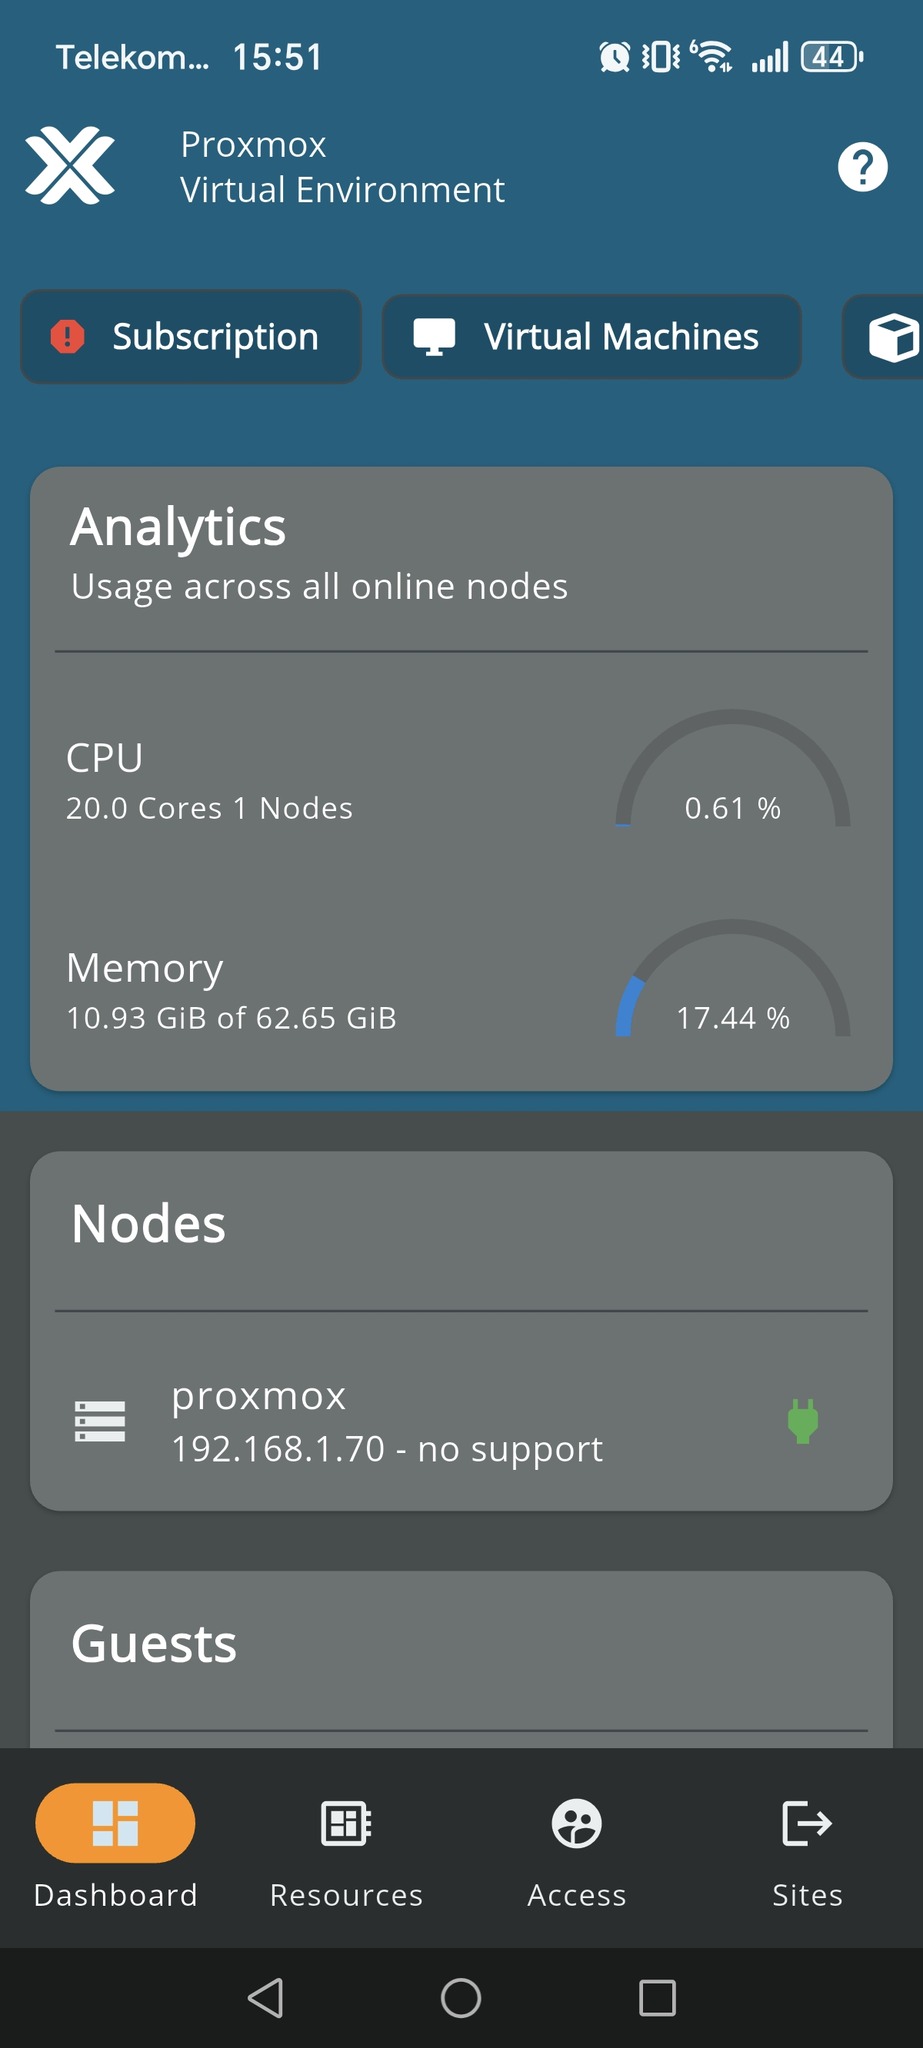Tap the Proxmox X logo

point(70,166)
